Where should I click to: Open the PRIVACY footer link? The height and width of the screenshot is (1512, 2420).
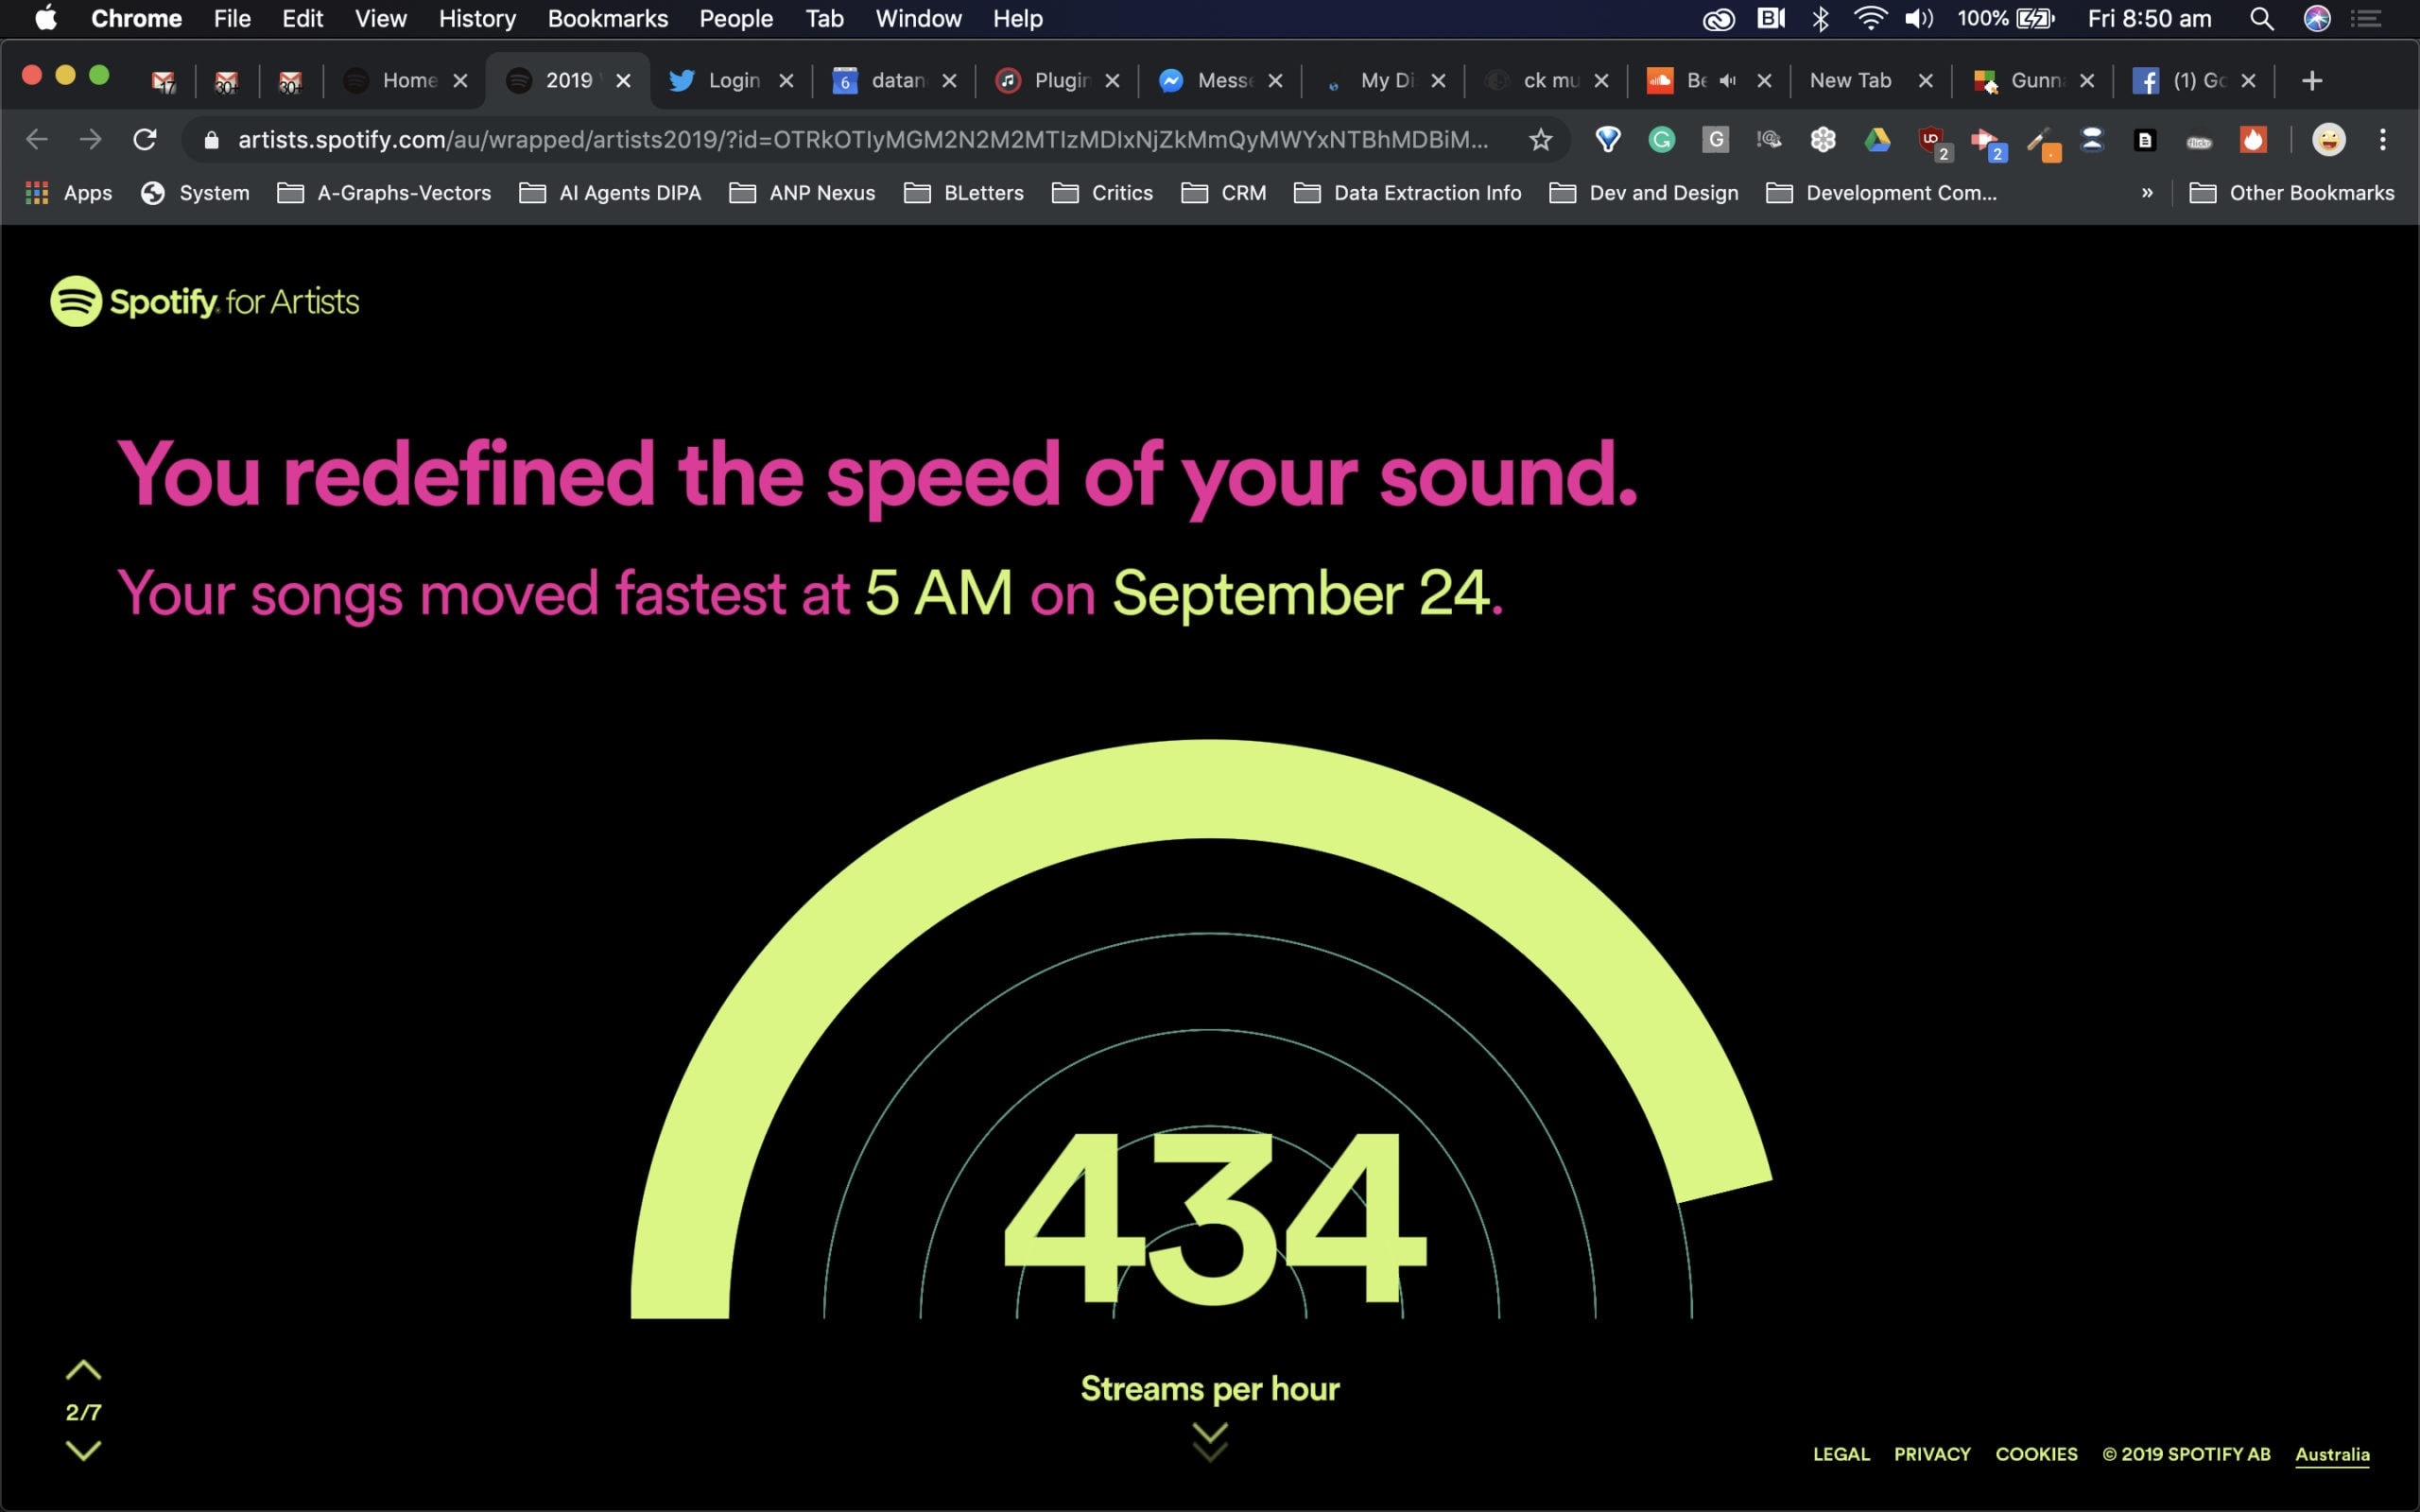tap(1932, 1454)
